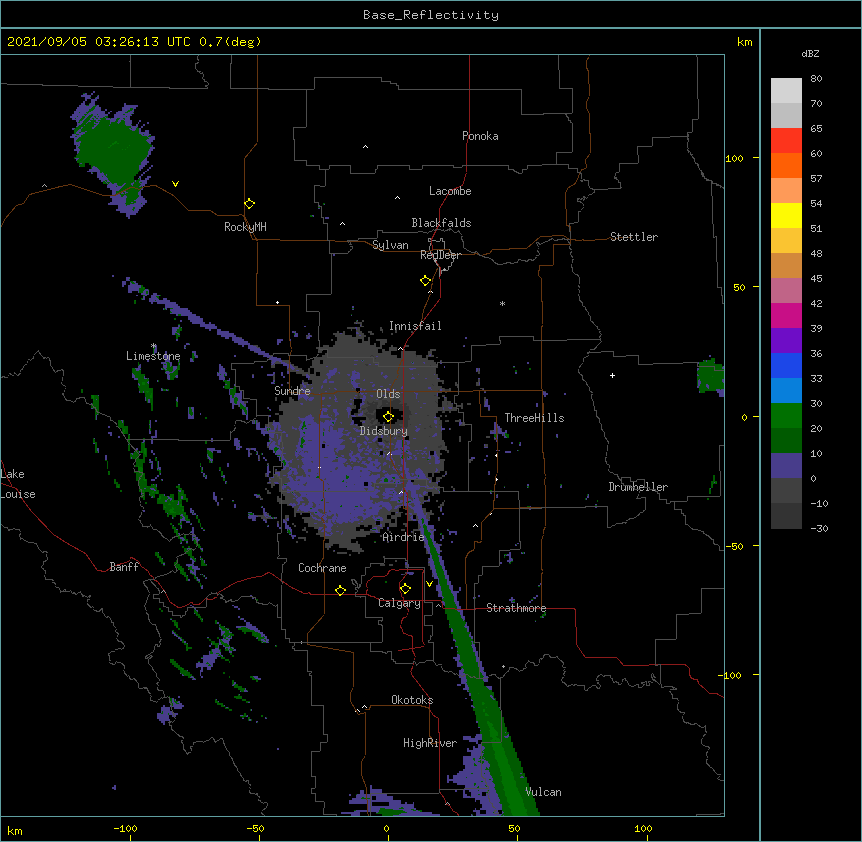Click the Blackfalds city label
Screen dimensions: 862x842
441,223
